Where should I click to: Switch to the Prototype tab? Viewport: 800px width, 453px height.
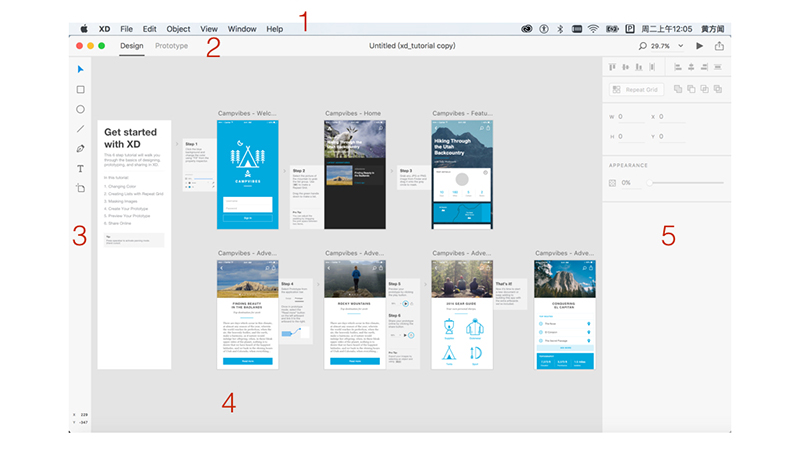click(x=172, y=46)
